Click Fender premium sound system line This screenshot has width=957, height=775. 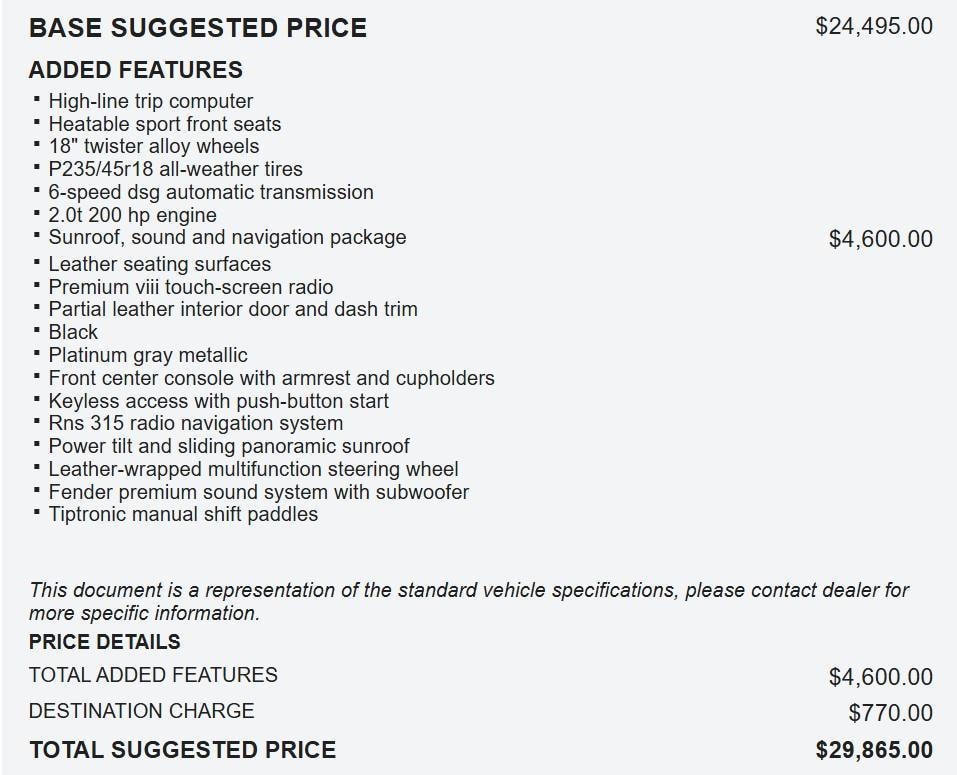pos(258,491)
